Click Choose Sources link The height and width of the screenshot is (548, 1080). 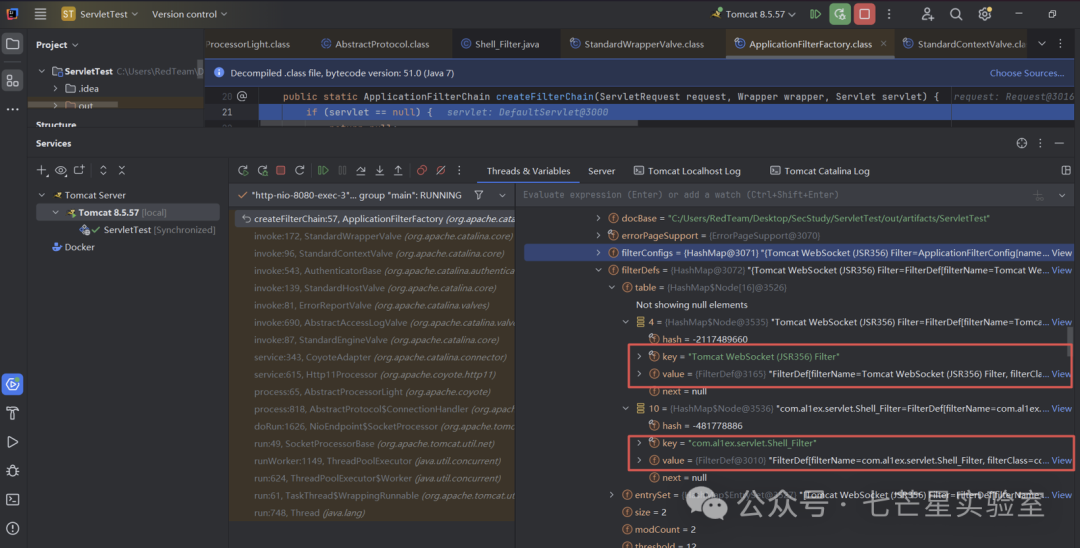click(x=1026, y=73)
